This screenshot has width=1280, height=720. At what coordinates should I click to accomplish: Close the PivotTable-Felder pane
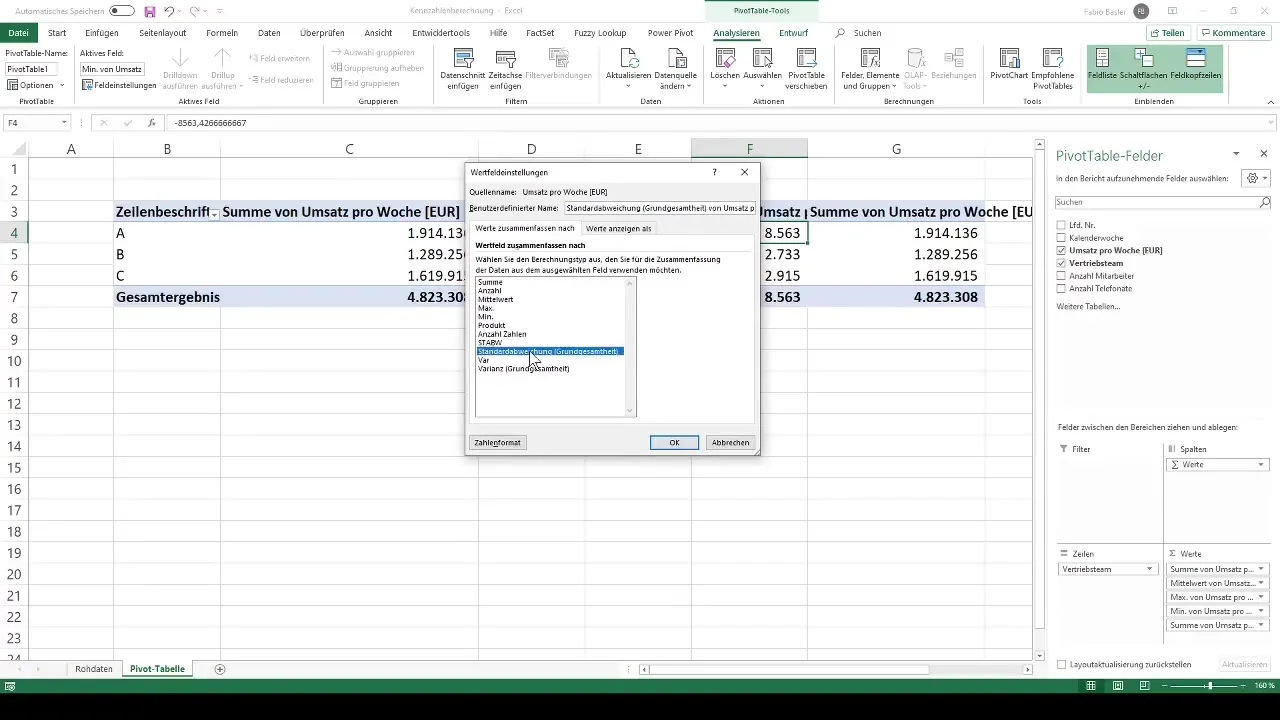tap(1264, 153)
